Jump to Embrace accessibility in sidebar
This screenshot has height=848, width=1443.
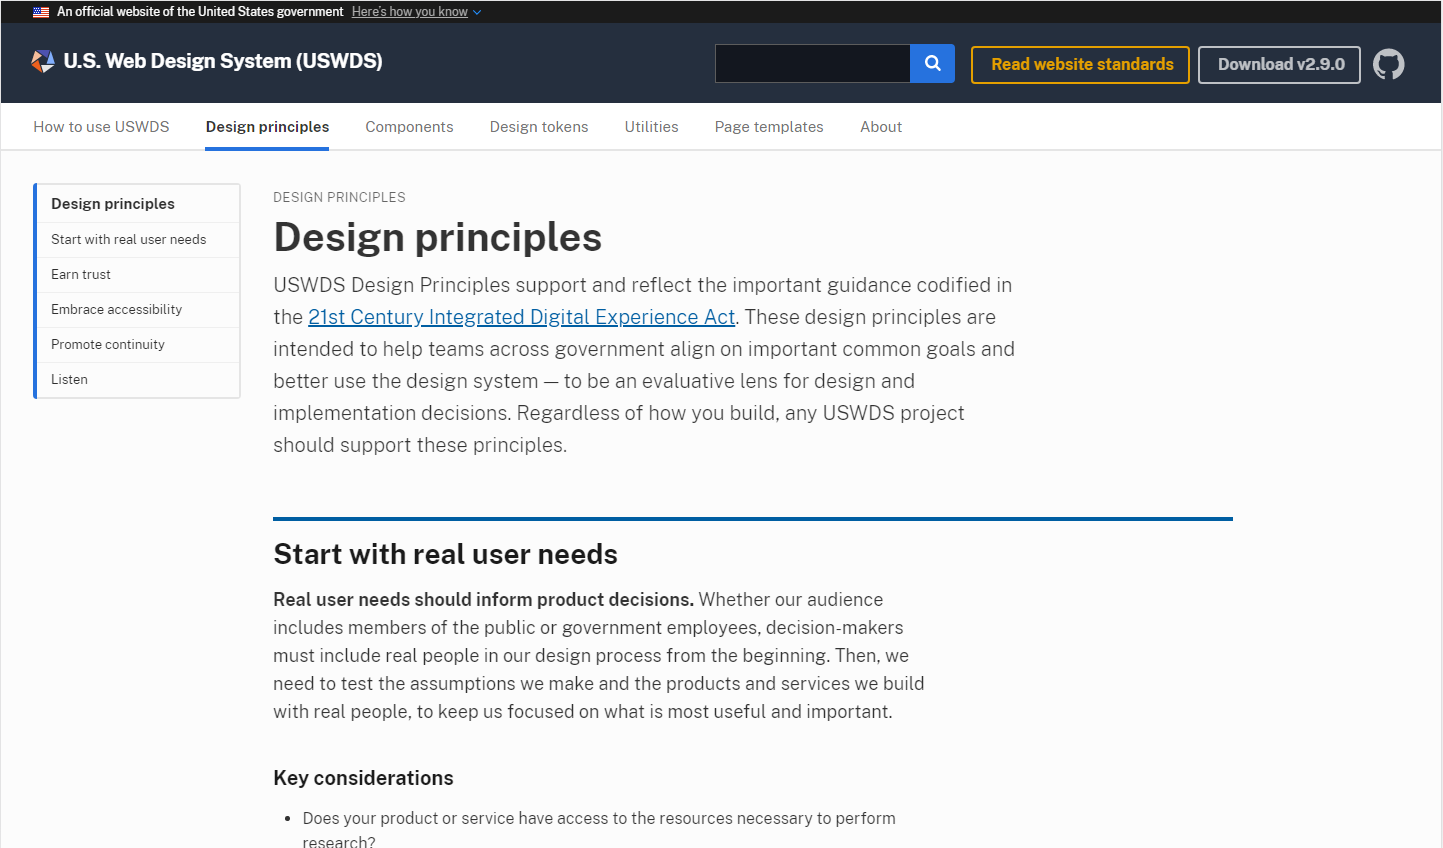pos(138,310)
